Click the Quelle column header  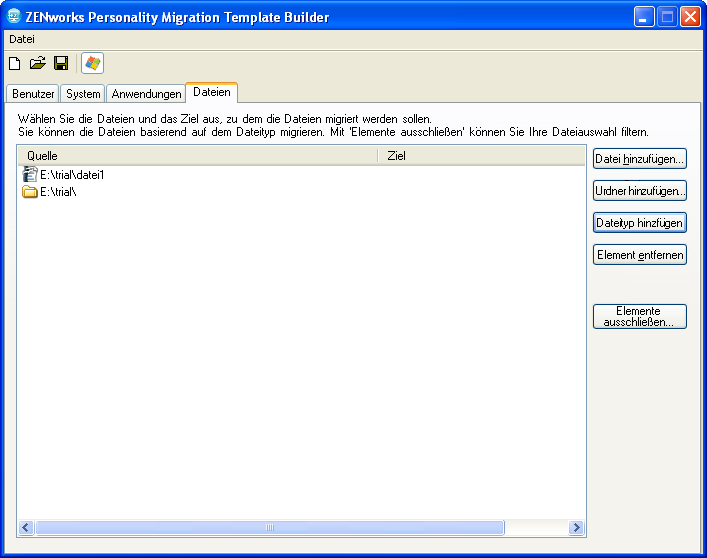coord(198,156)
